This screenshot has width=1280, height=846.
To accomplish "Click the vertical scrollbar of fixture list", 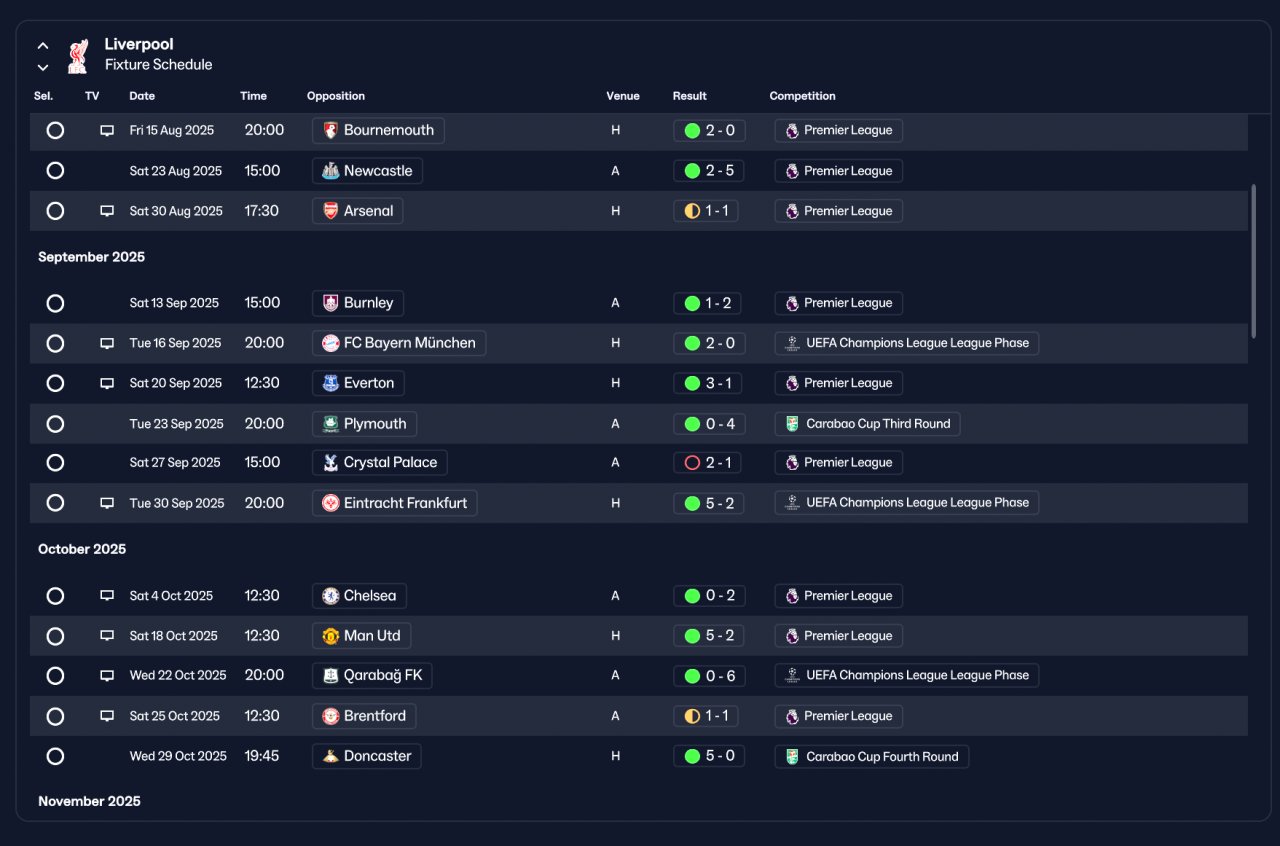I will [x=1253, y=260].
